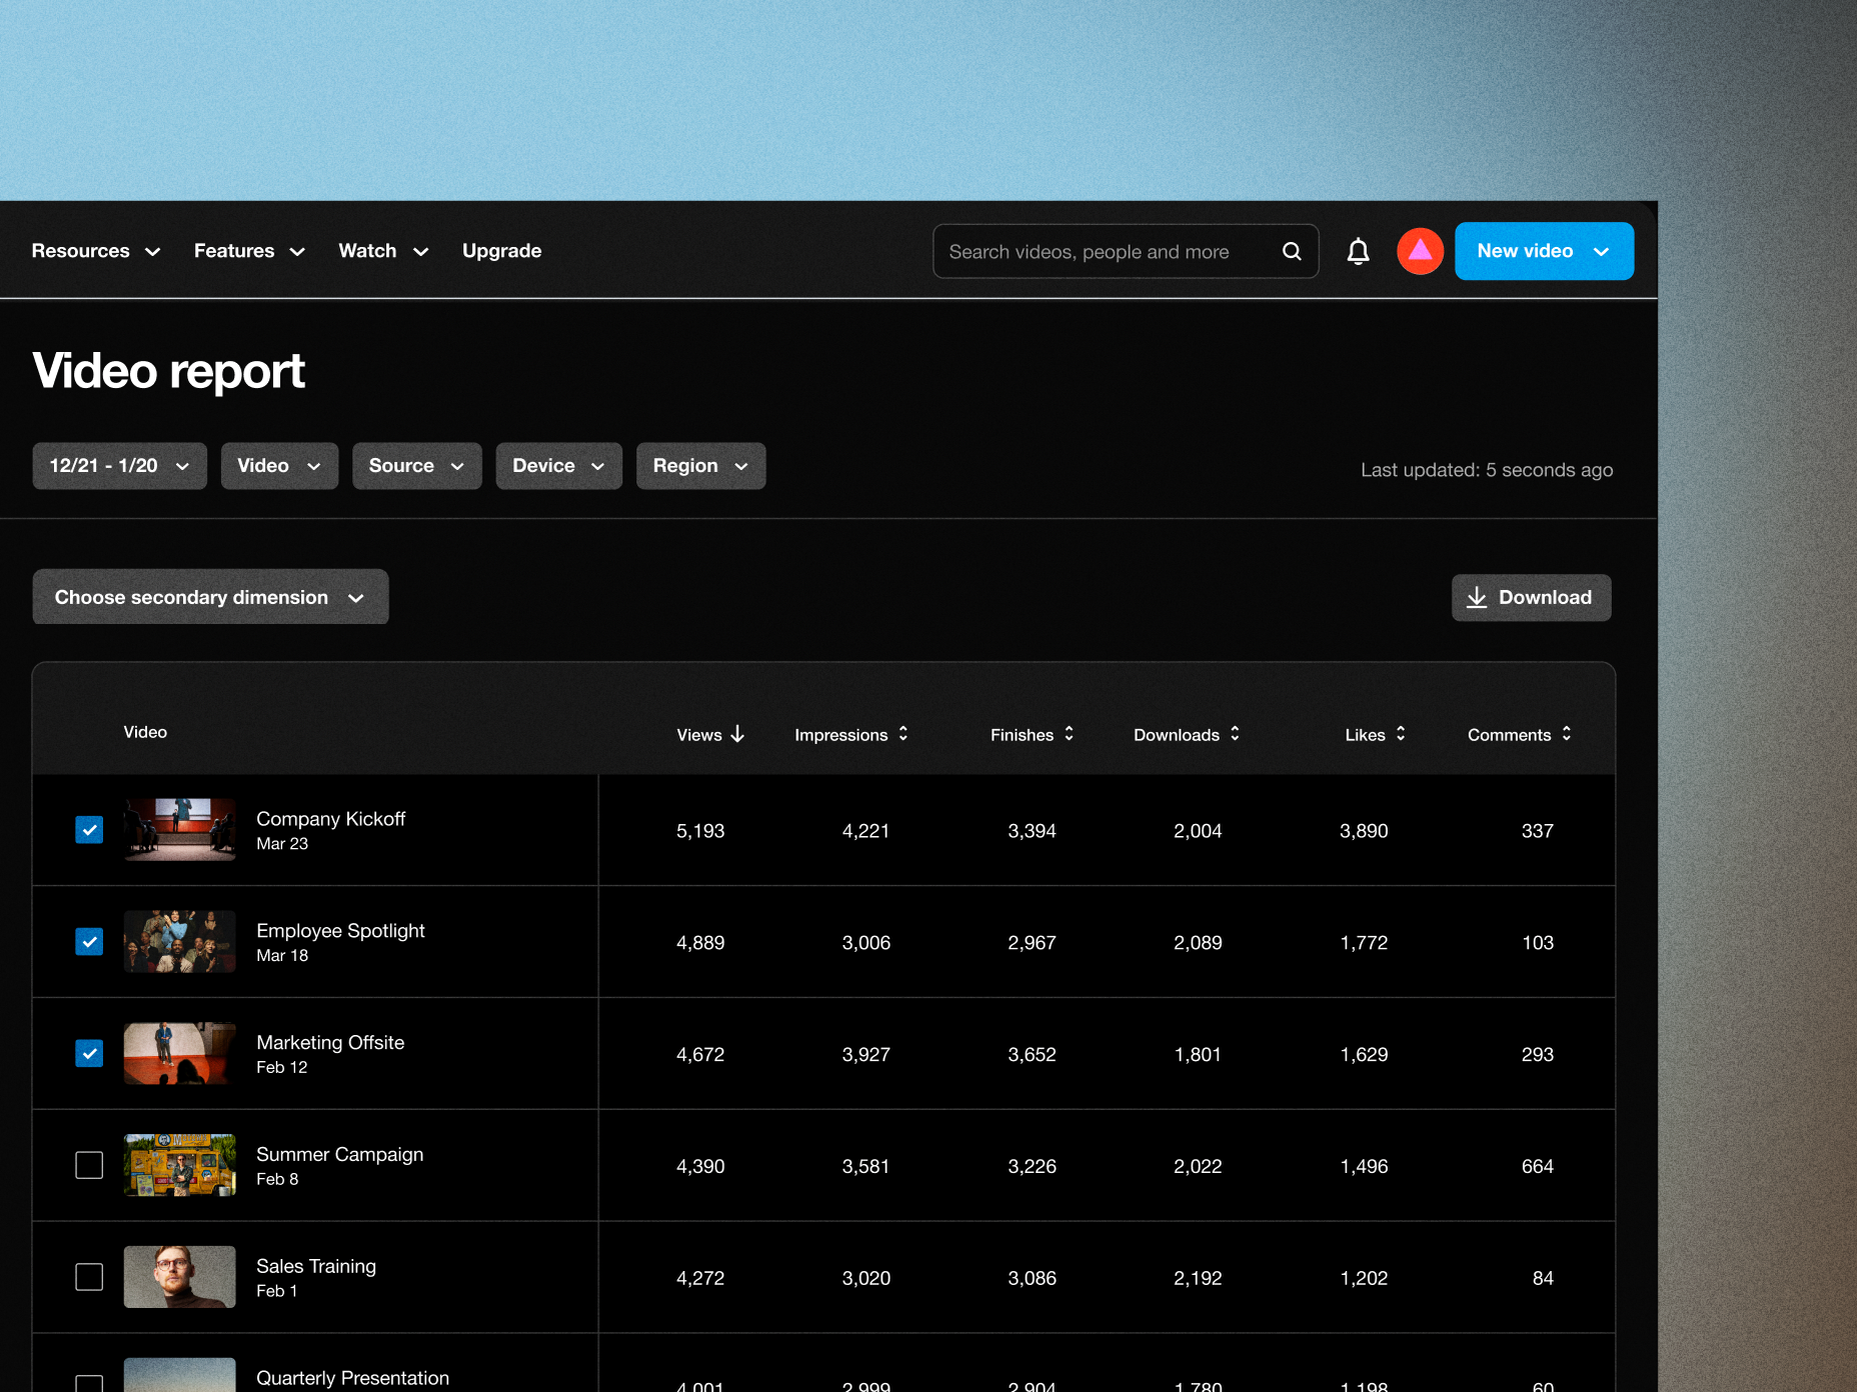Click the download arrow icon
This screenshot has height=1392, width=1857.
[1477, 598]
